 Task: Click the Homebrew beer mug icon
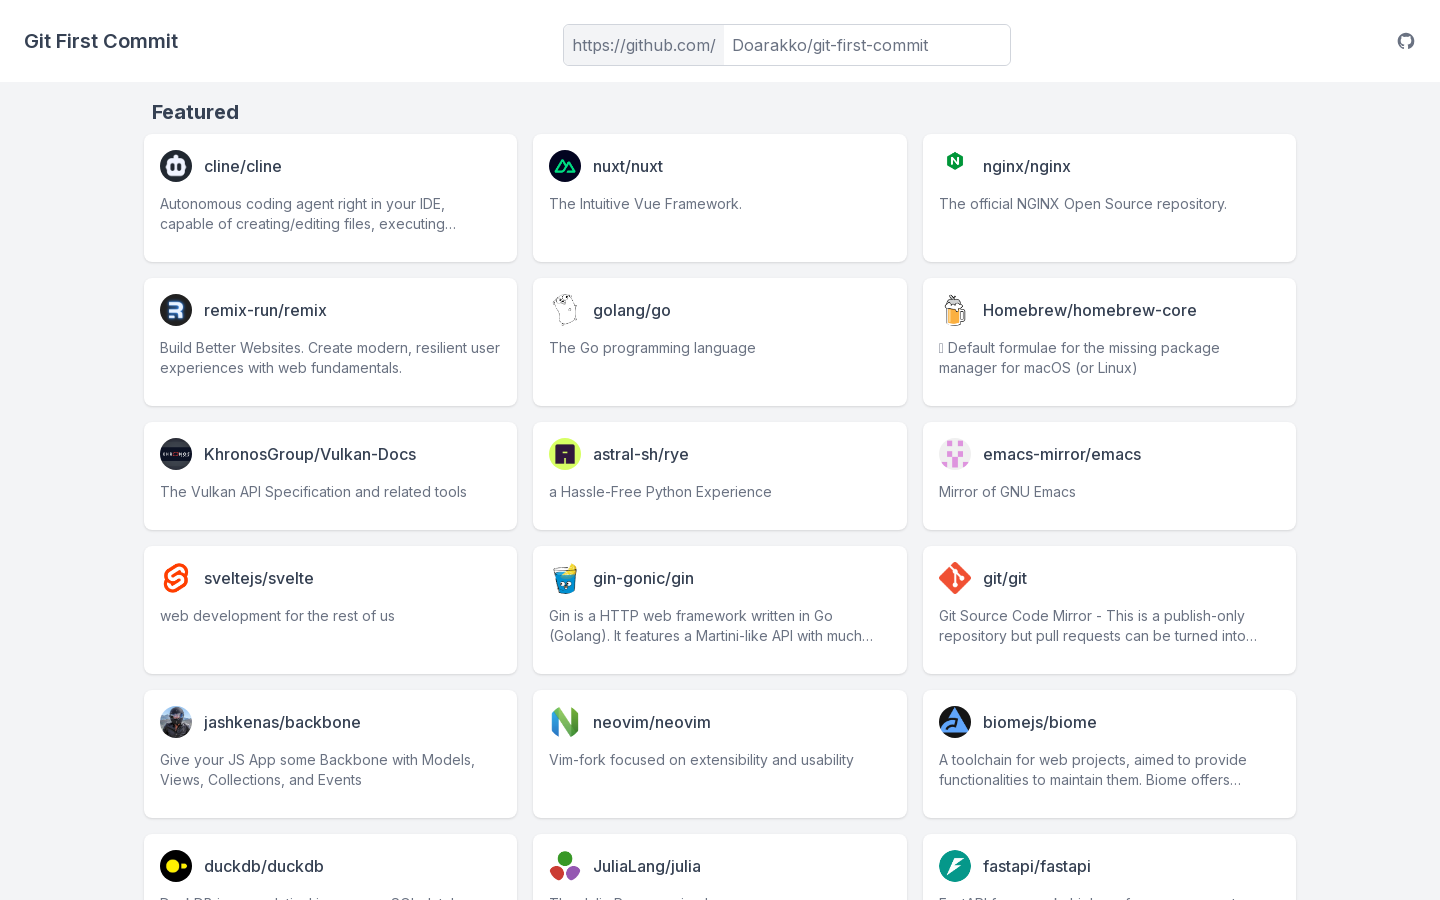pyautogui.click(x=955, y=310)
